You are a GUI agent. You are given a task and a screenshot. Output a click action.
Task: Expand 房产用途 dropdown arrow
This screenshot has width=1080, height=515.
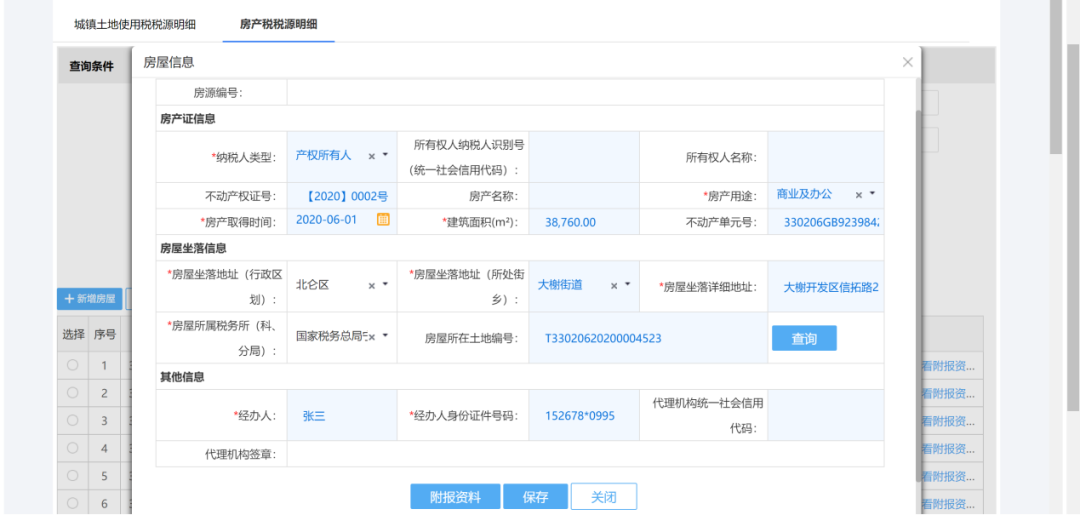[x=872, y=194]
